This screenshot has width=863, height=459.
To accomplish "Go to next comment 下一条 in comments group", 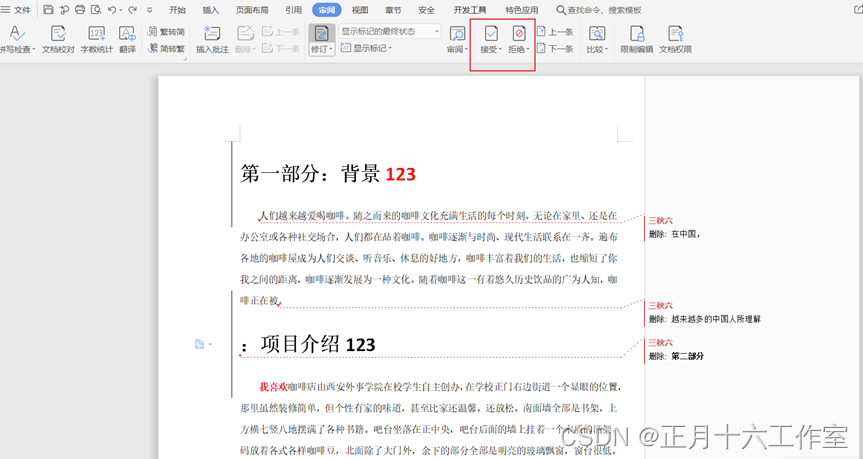I will coord(280,48).
